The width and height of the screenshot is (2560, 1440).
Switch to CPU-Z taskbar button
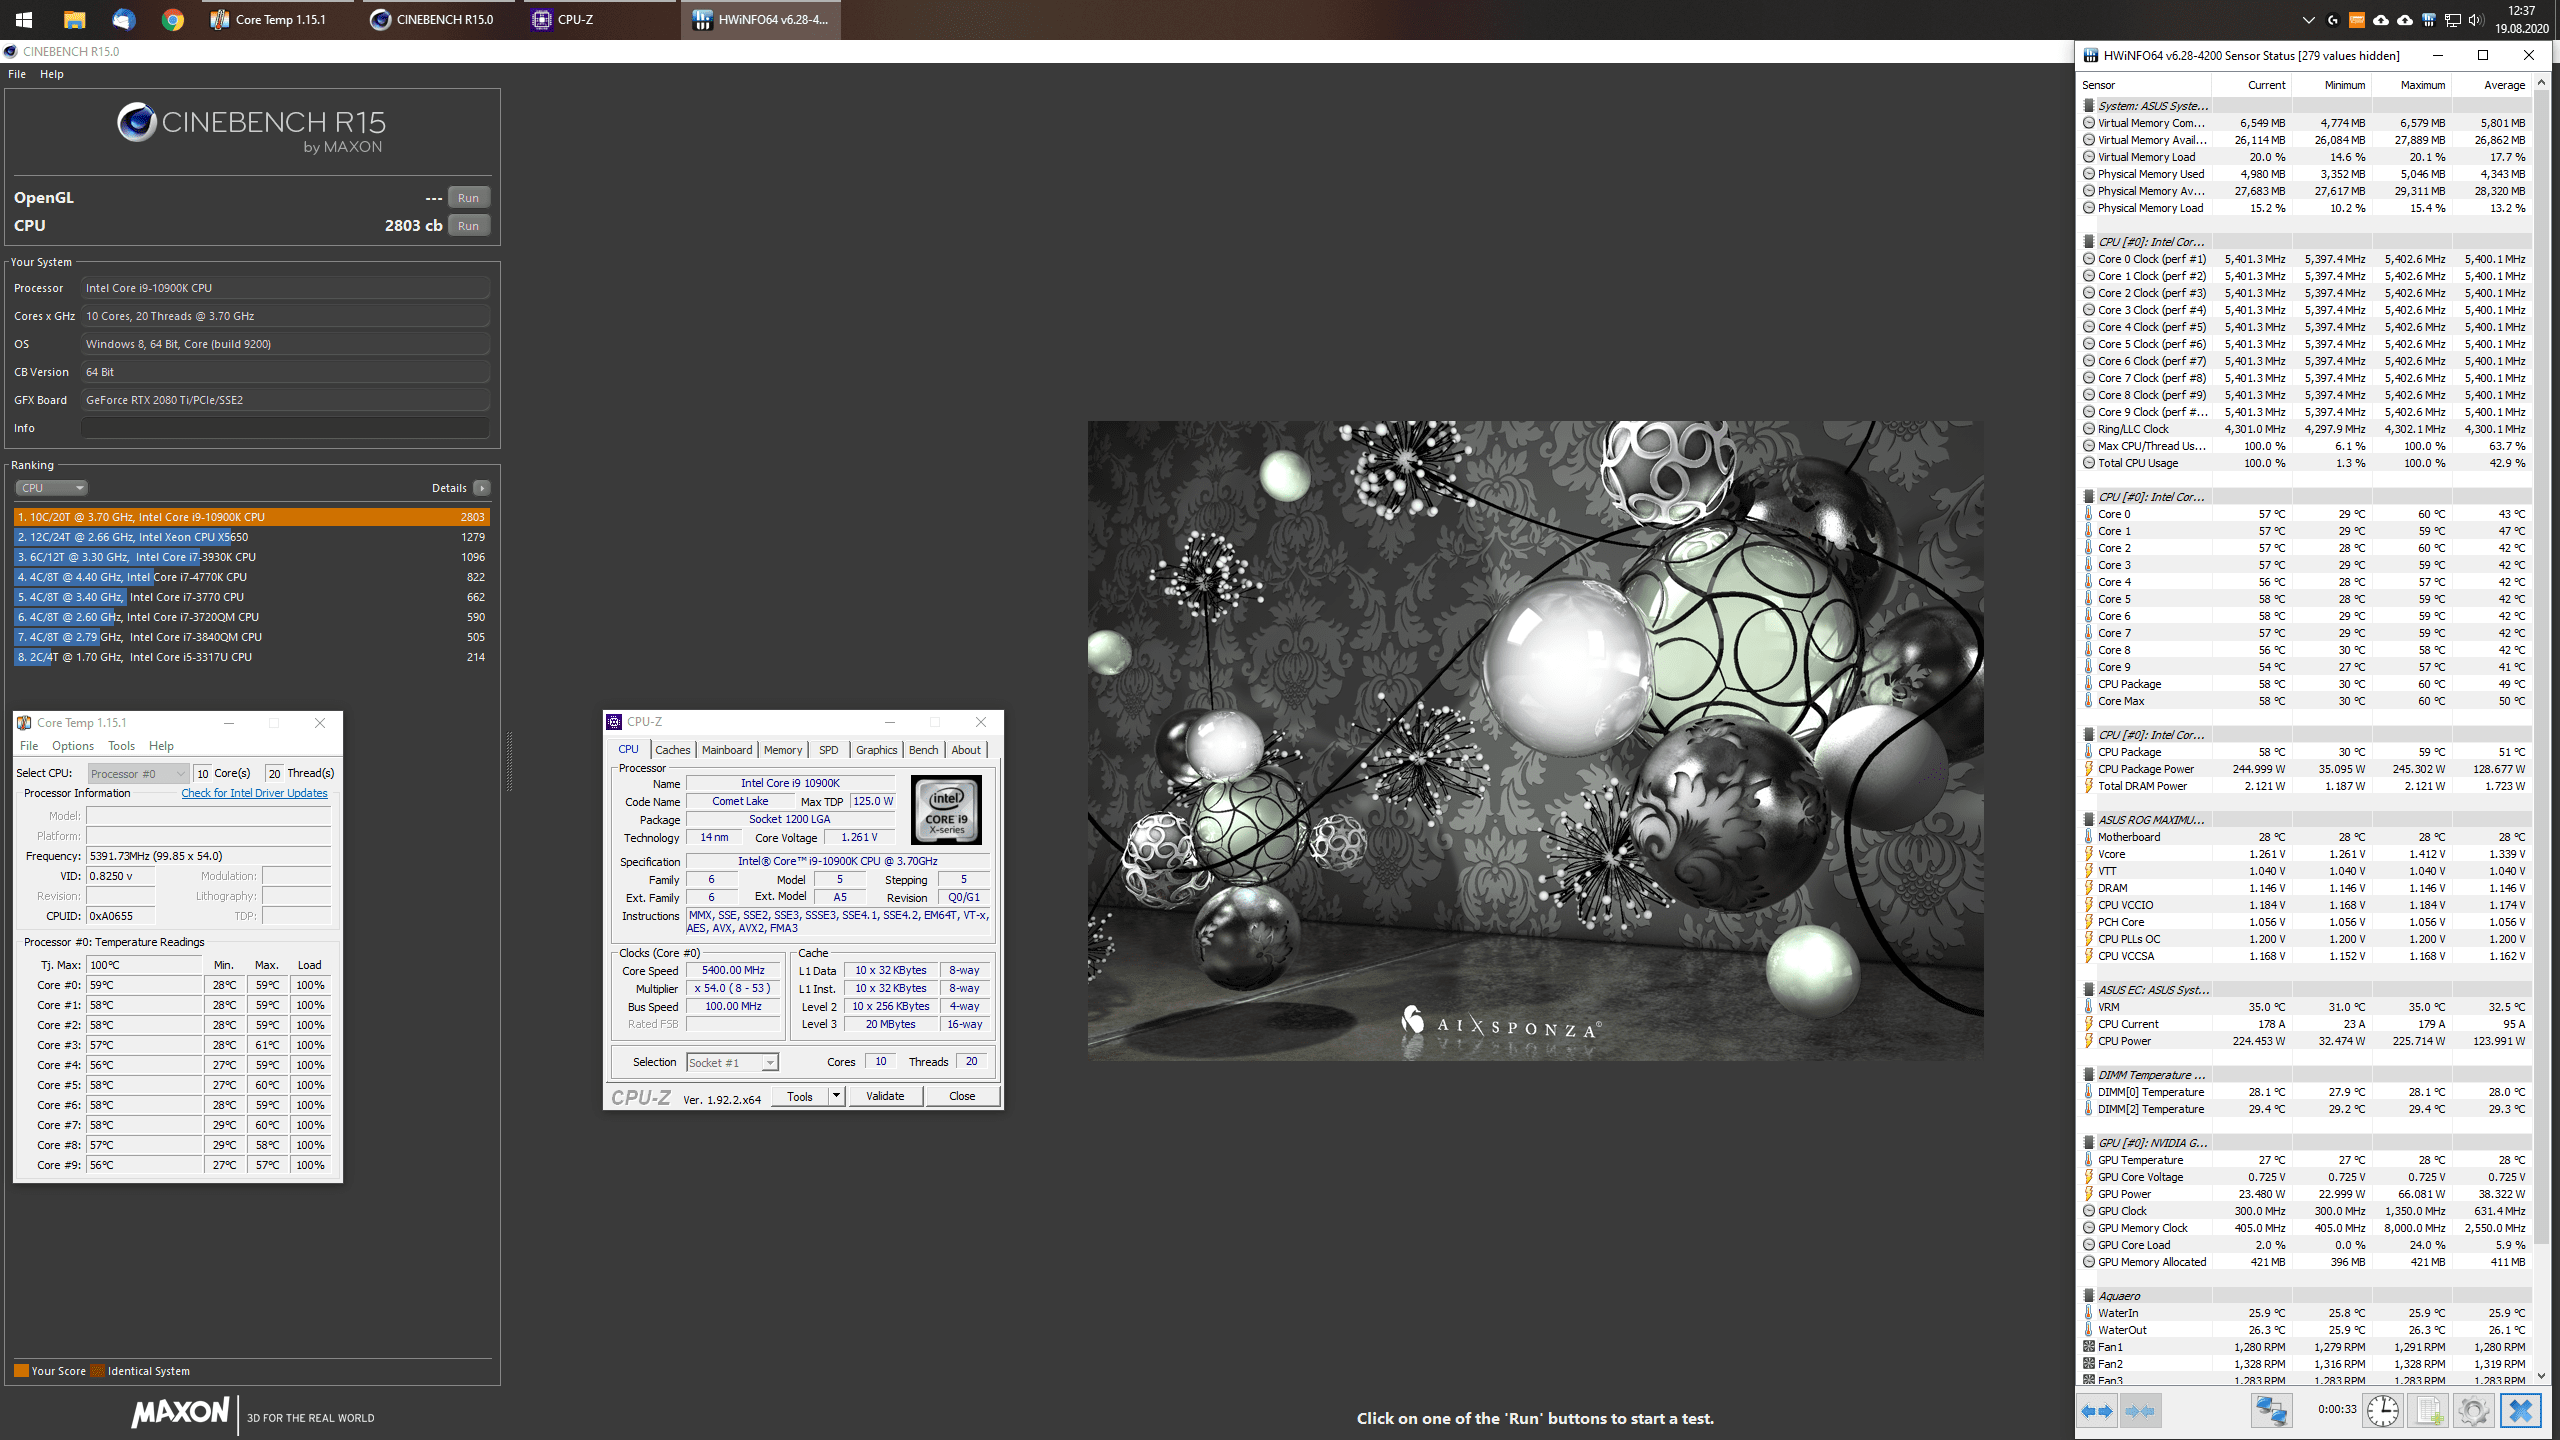point(598,19)
